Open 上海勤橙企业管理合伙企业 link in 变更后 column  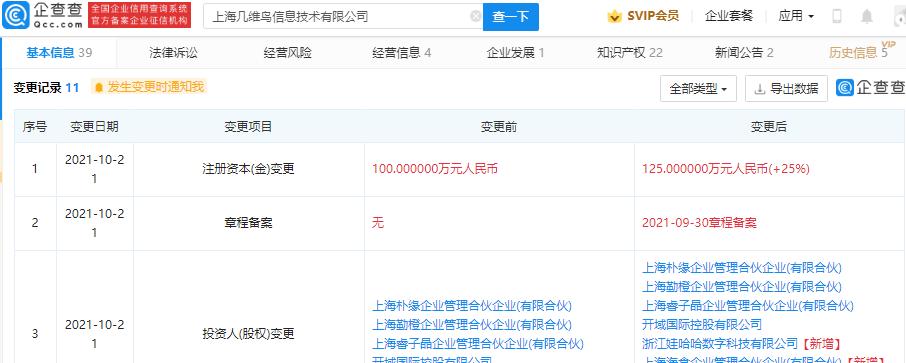[x=742, y=287]
